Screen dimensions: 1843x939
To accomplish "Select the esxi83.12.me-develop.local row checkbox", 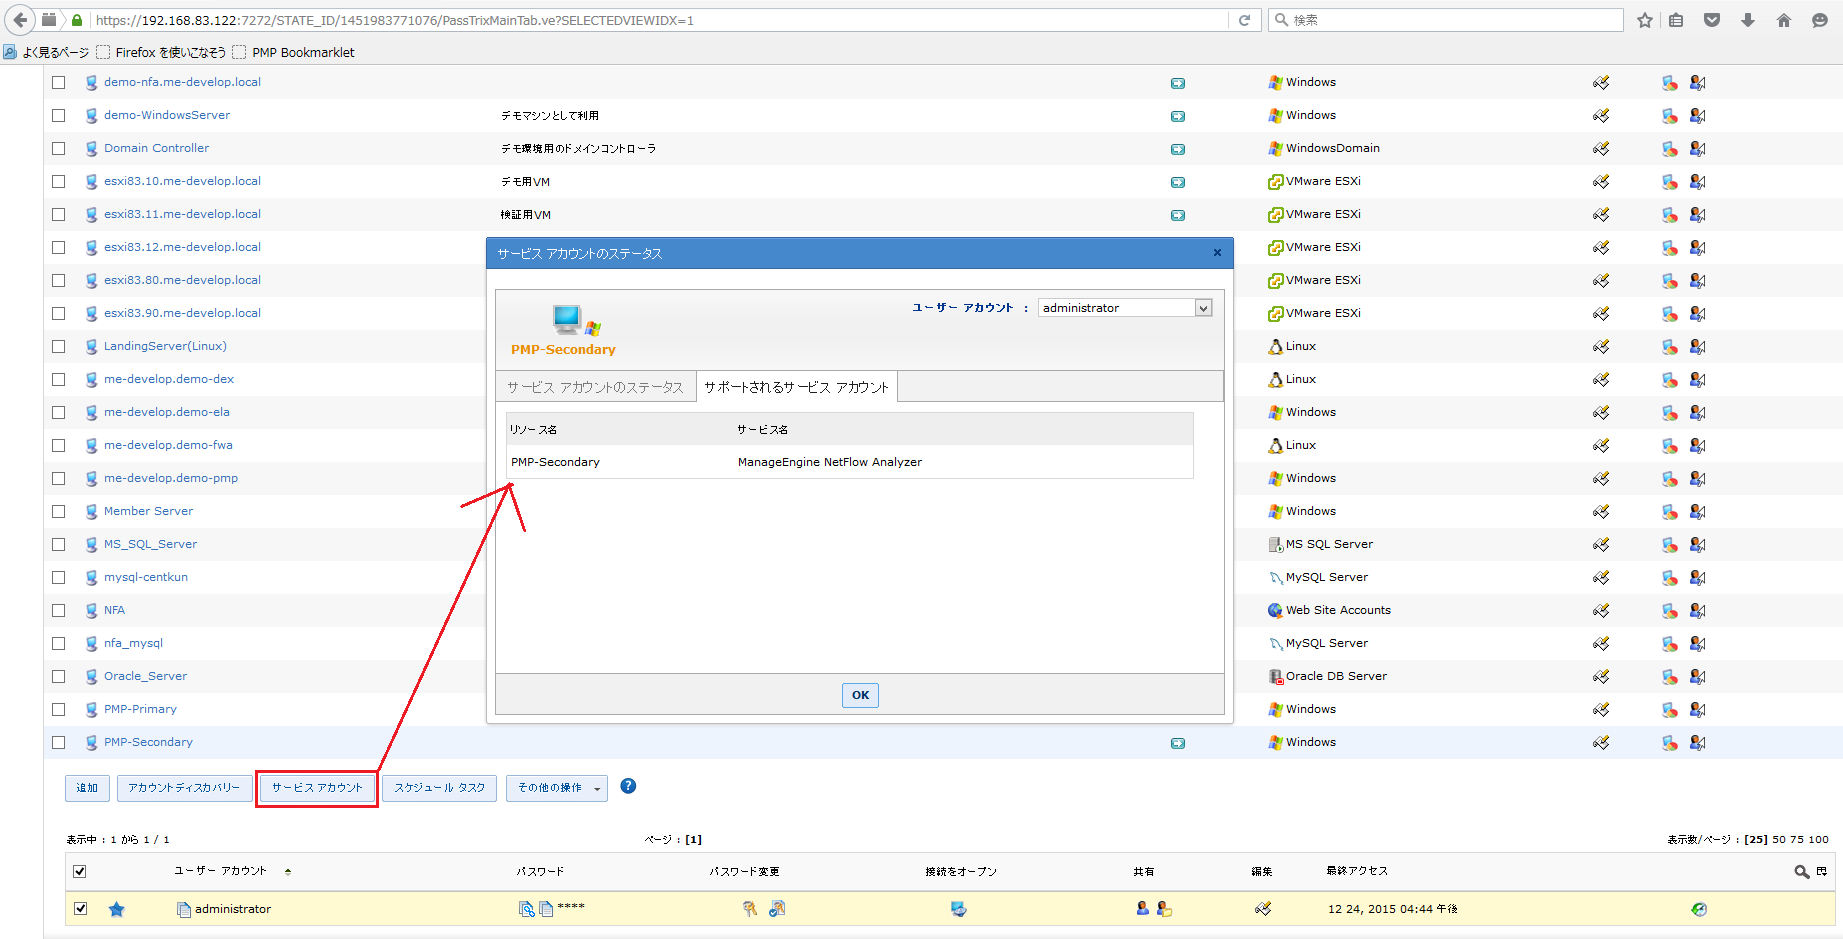I will tap(59, 248).
